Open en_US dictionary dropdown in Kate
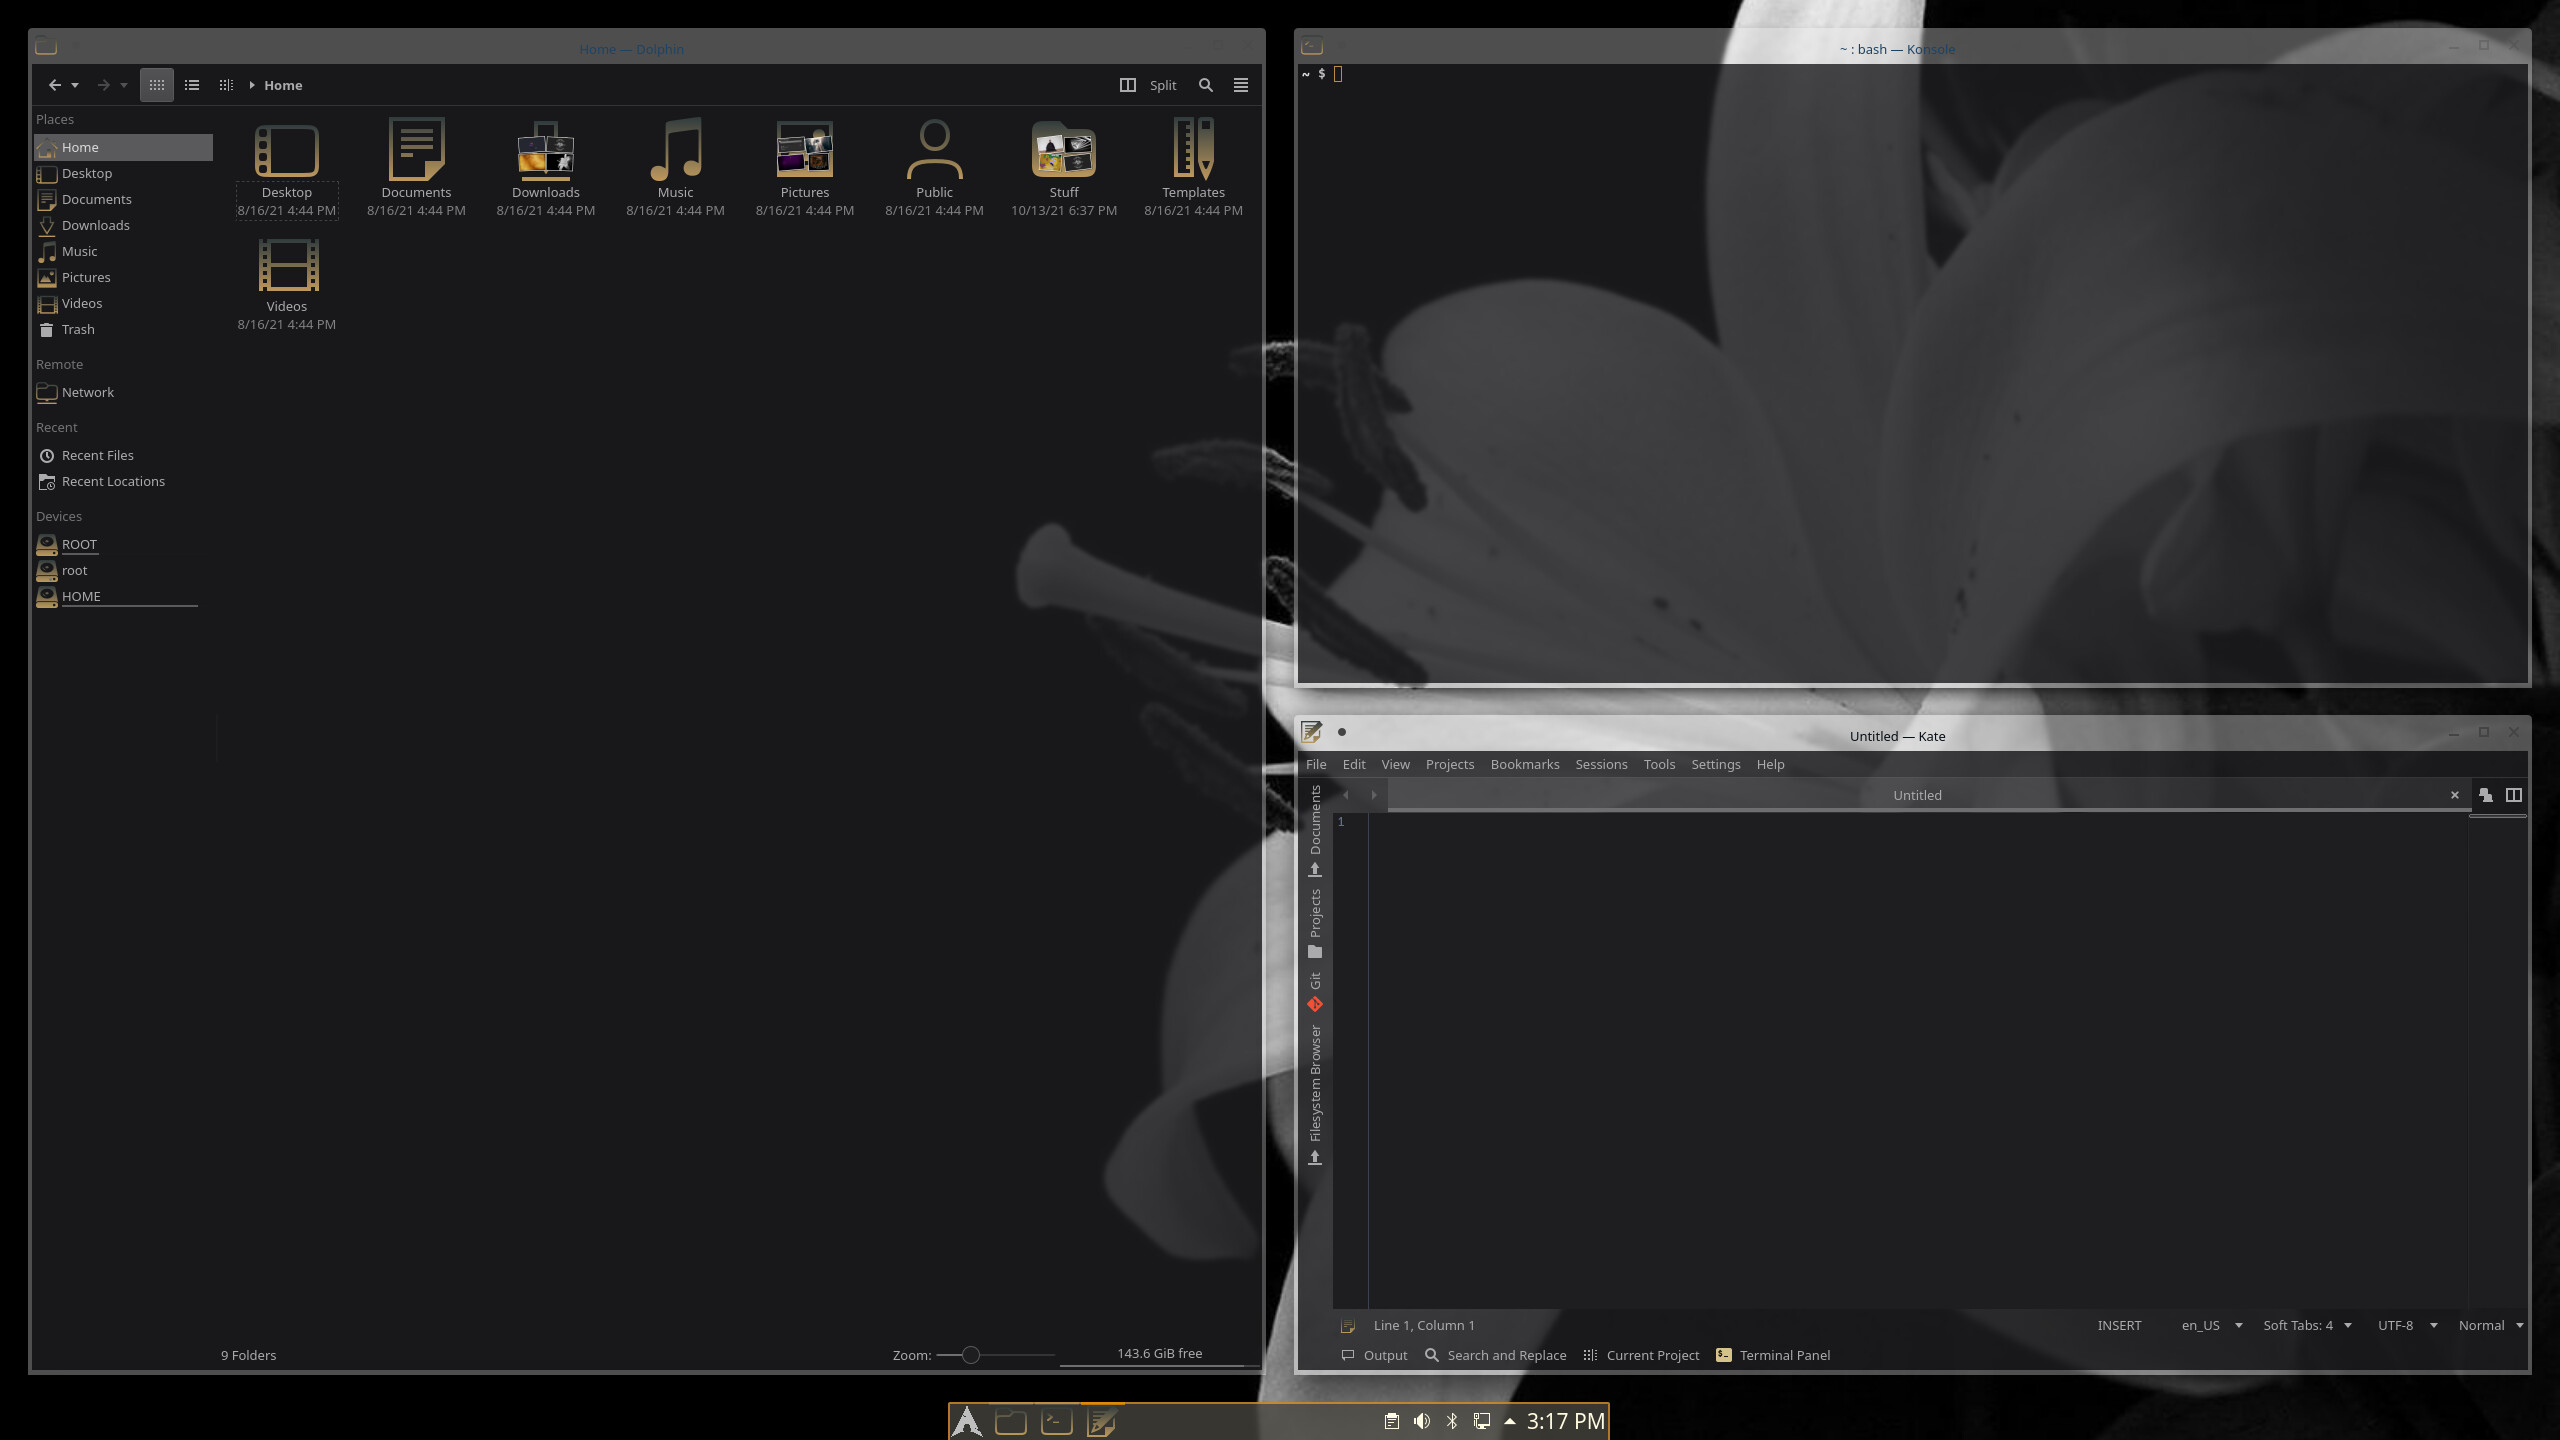This screenshot has width=2560, height=1440. pyautogui.click(x=2212, y=1325)
